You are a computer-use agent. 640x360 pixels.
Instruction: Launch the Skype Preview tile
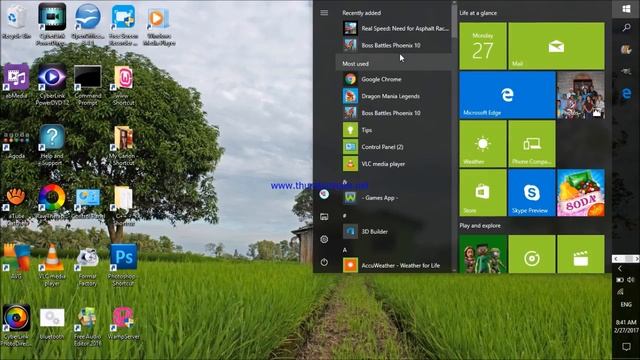point(532,193)
